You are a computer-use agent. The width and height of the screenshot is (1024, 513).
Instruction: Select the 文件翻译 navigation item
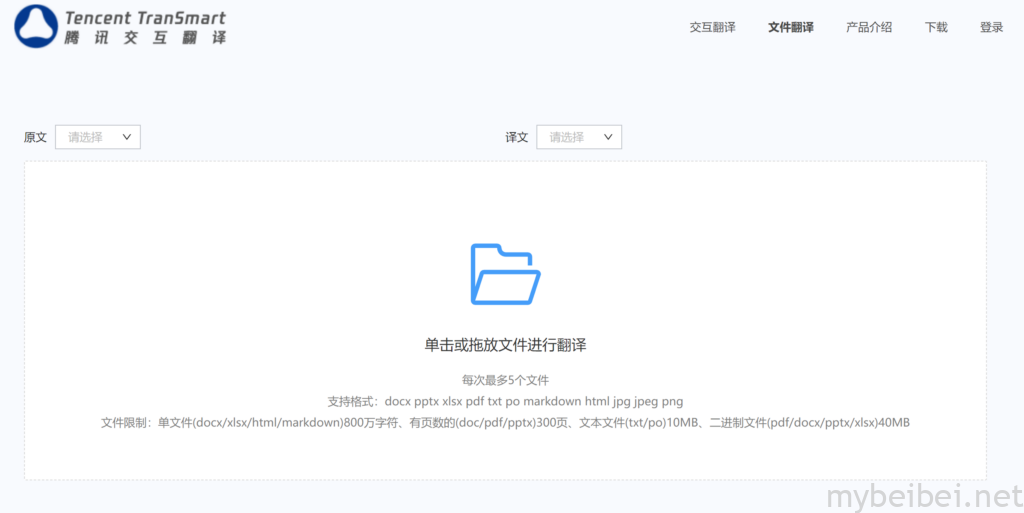pos(790,27)
